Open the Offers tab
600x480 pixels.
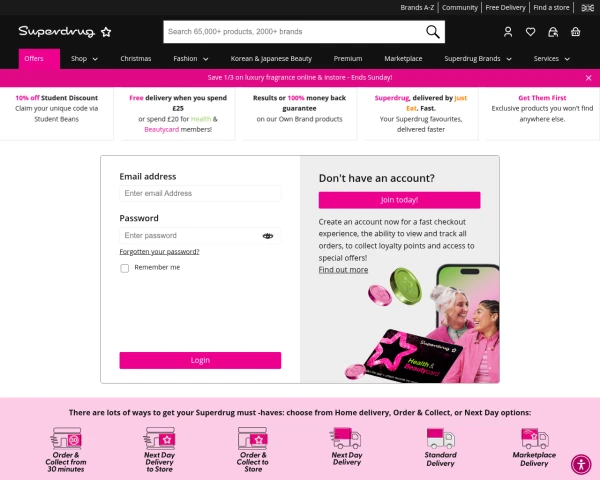(39, 59)
